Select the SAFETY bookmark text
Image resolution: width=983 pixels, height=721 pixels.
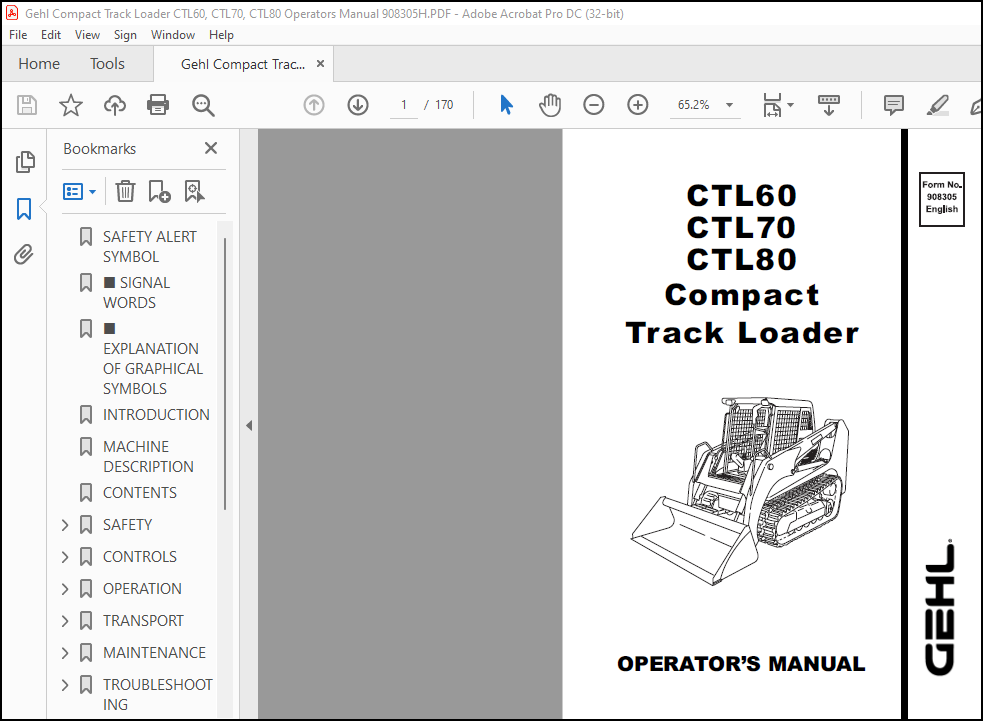(127, 525)
